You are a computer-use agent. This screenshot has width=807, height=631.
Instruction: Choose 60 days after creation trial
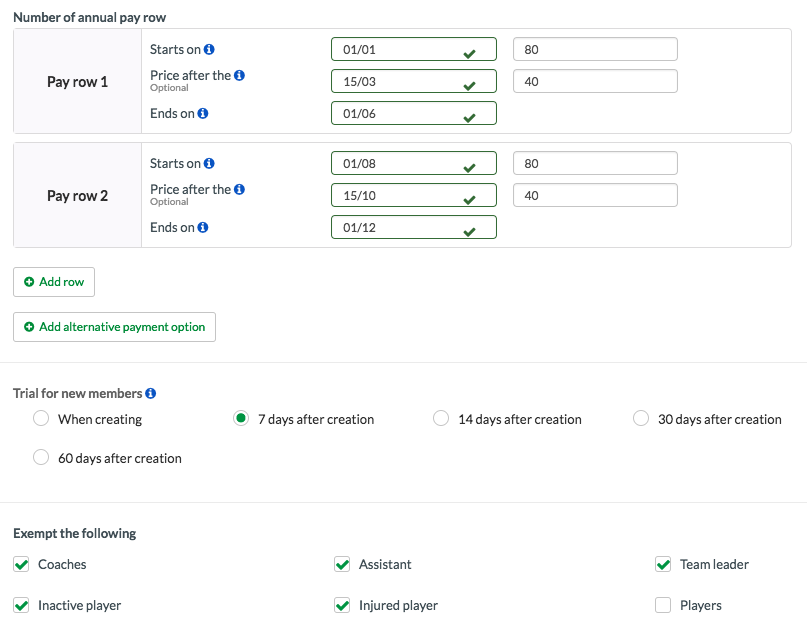click(x=41, y=457)
